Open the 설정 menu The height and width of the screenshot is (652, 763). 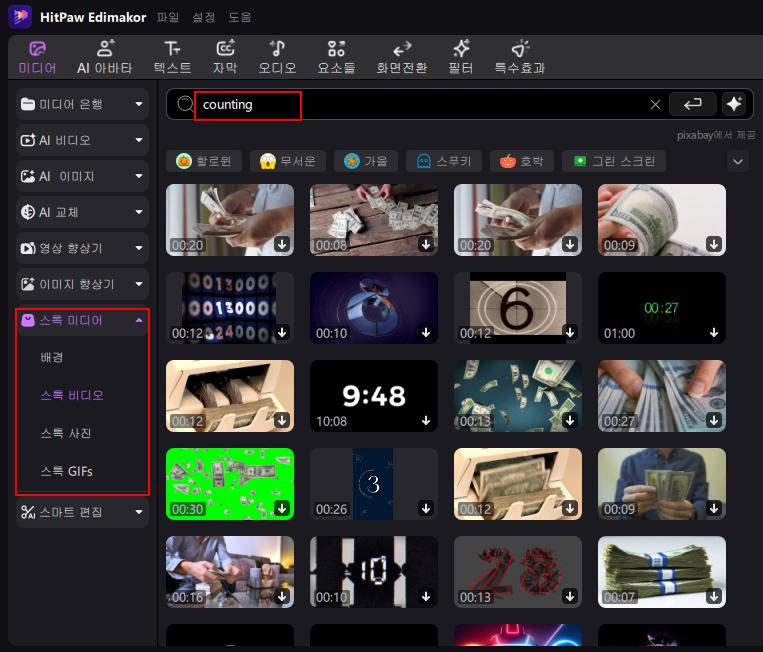(x=203, y=18)
